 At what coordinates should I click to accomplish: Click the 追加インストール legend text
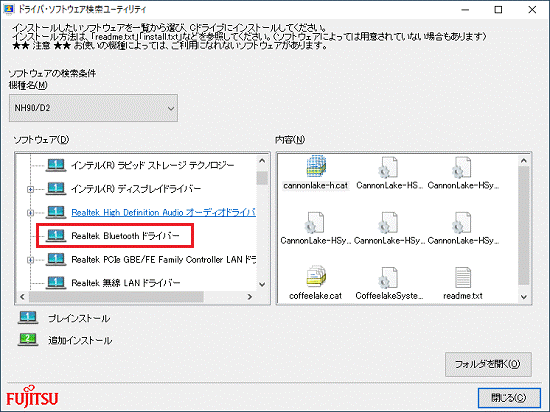point(80,340)
